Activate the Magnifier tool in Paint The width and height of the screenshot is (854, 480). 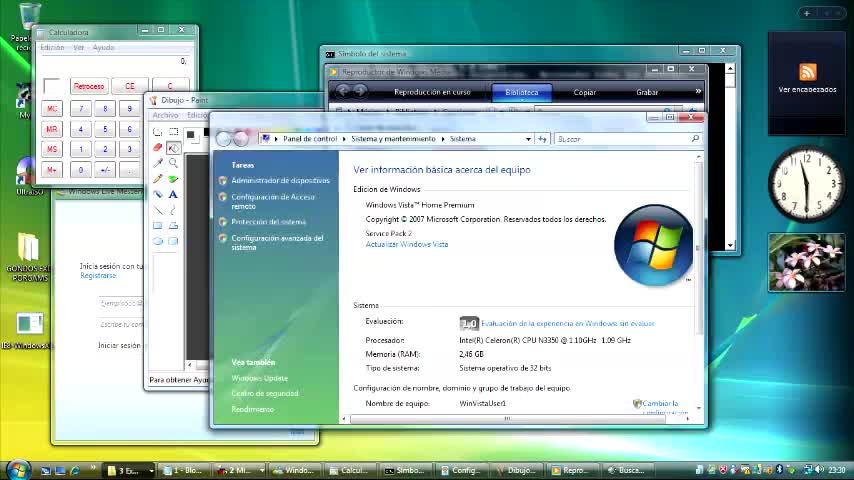[173, 163]
